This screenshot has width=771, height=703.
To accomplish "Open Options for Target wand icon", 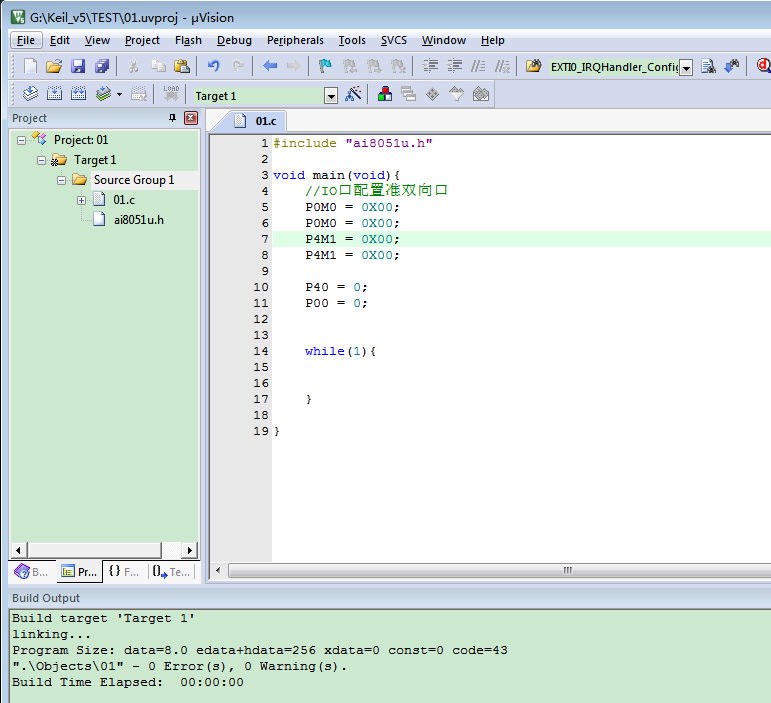I will [x=353, y=94].
